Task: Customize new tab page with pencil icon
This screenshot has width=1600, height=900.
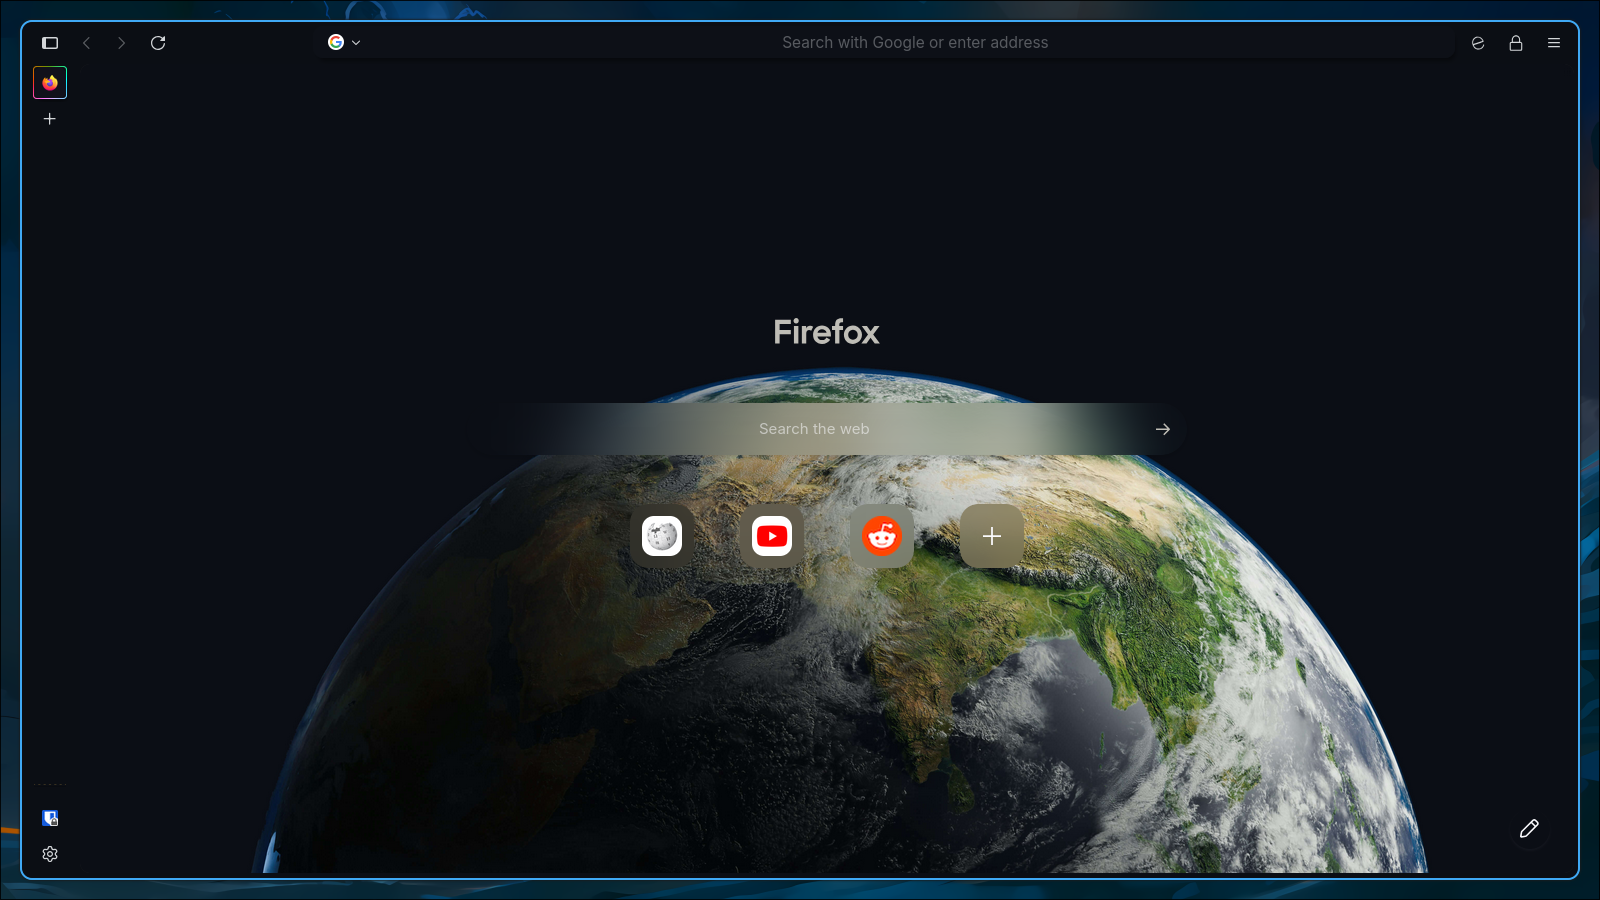Action: point(1529,828)
